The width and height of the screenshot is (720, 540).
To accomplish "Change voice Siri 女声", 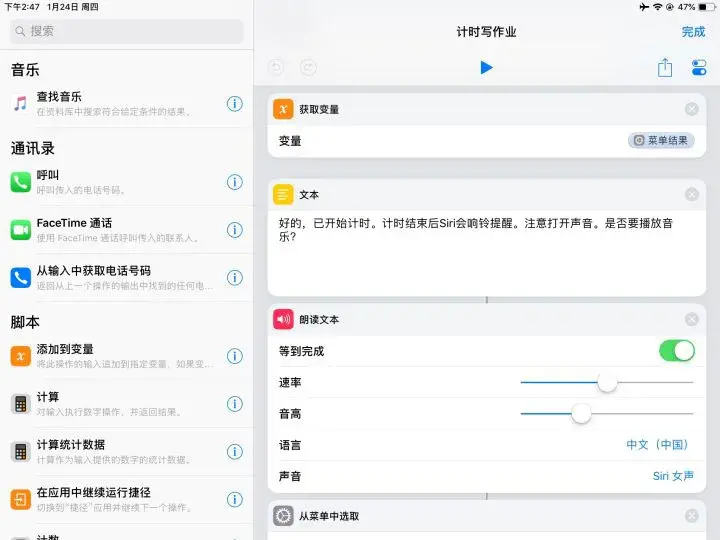I will point(673,476).
